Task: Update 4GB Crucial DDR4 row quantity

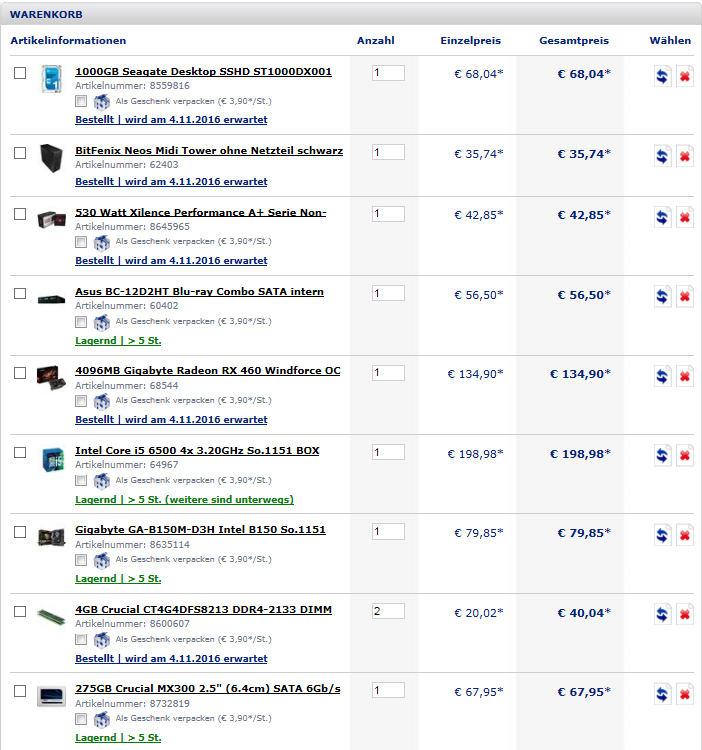Action: click(x=662, y=614)
